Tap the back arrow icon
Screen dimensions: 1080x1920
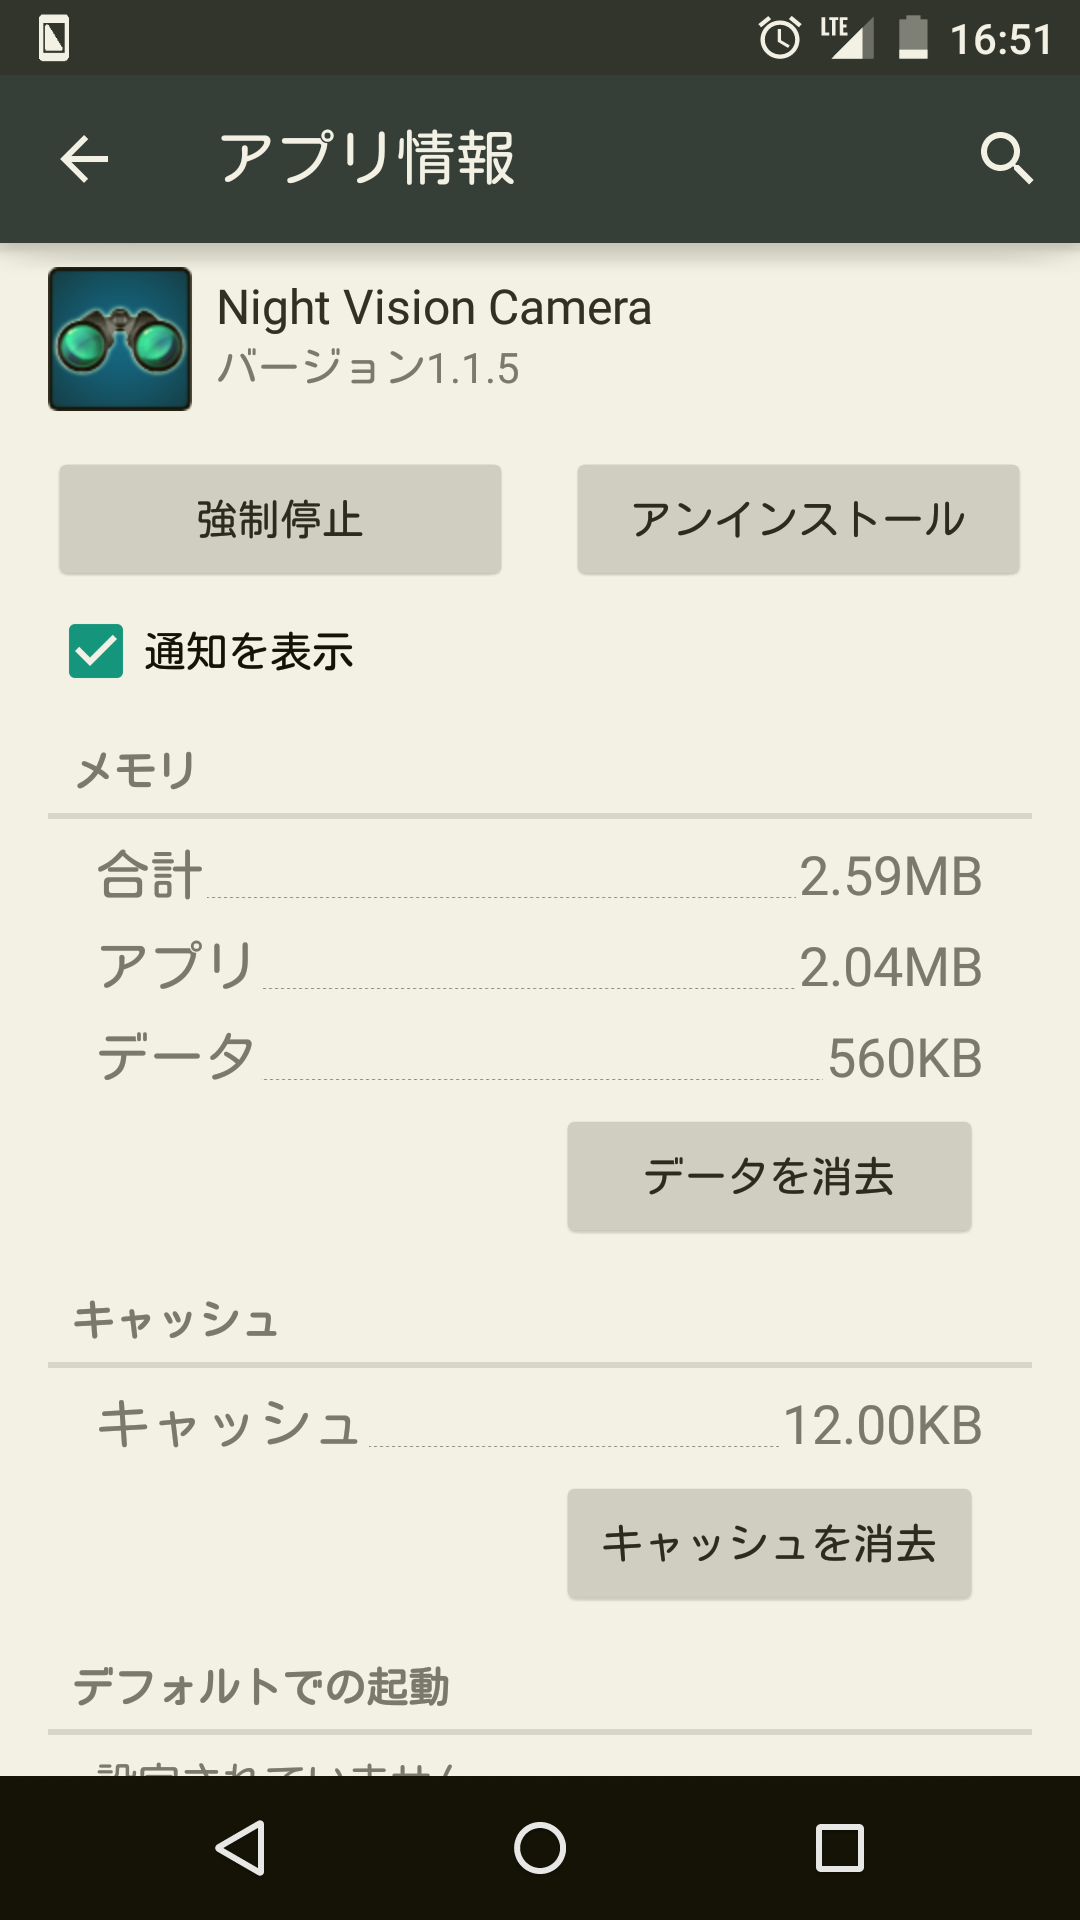point(84,159)
